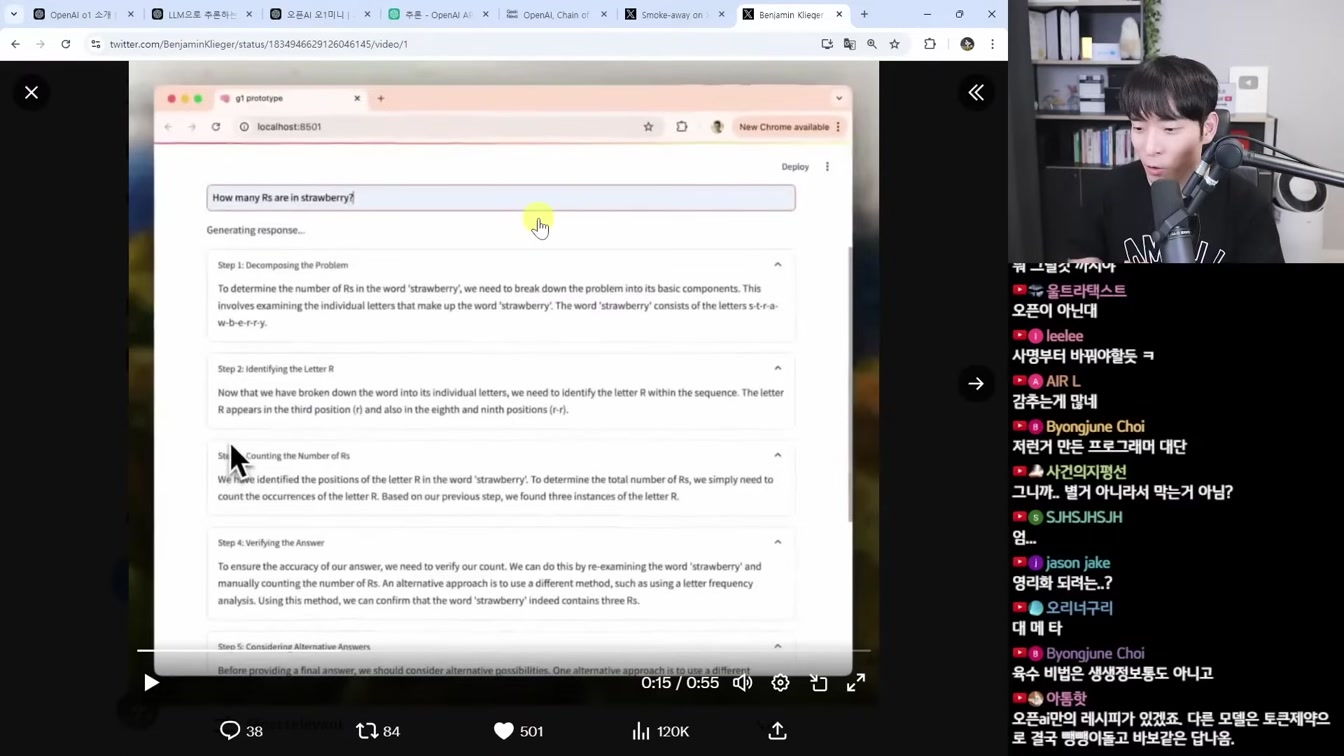
Task: Collapse 'Step 5: Considering Alternative Answers' expander
Action: [x=777, y=646]
